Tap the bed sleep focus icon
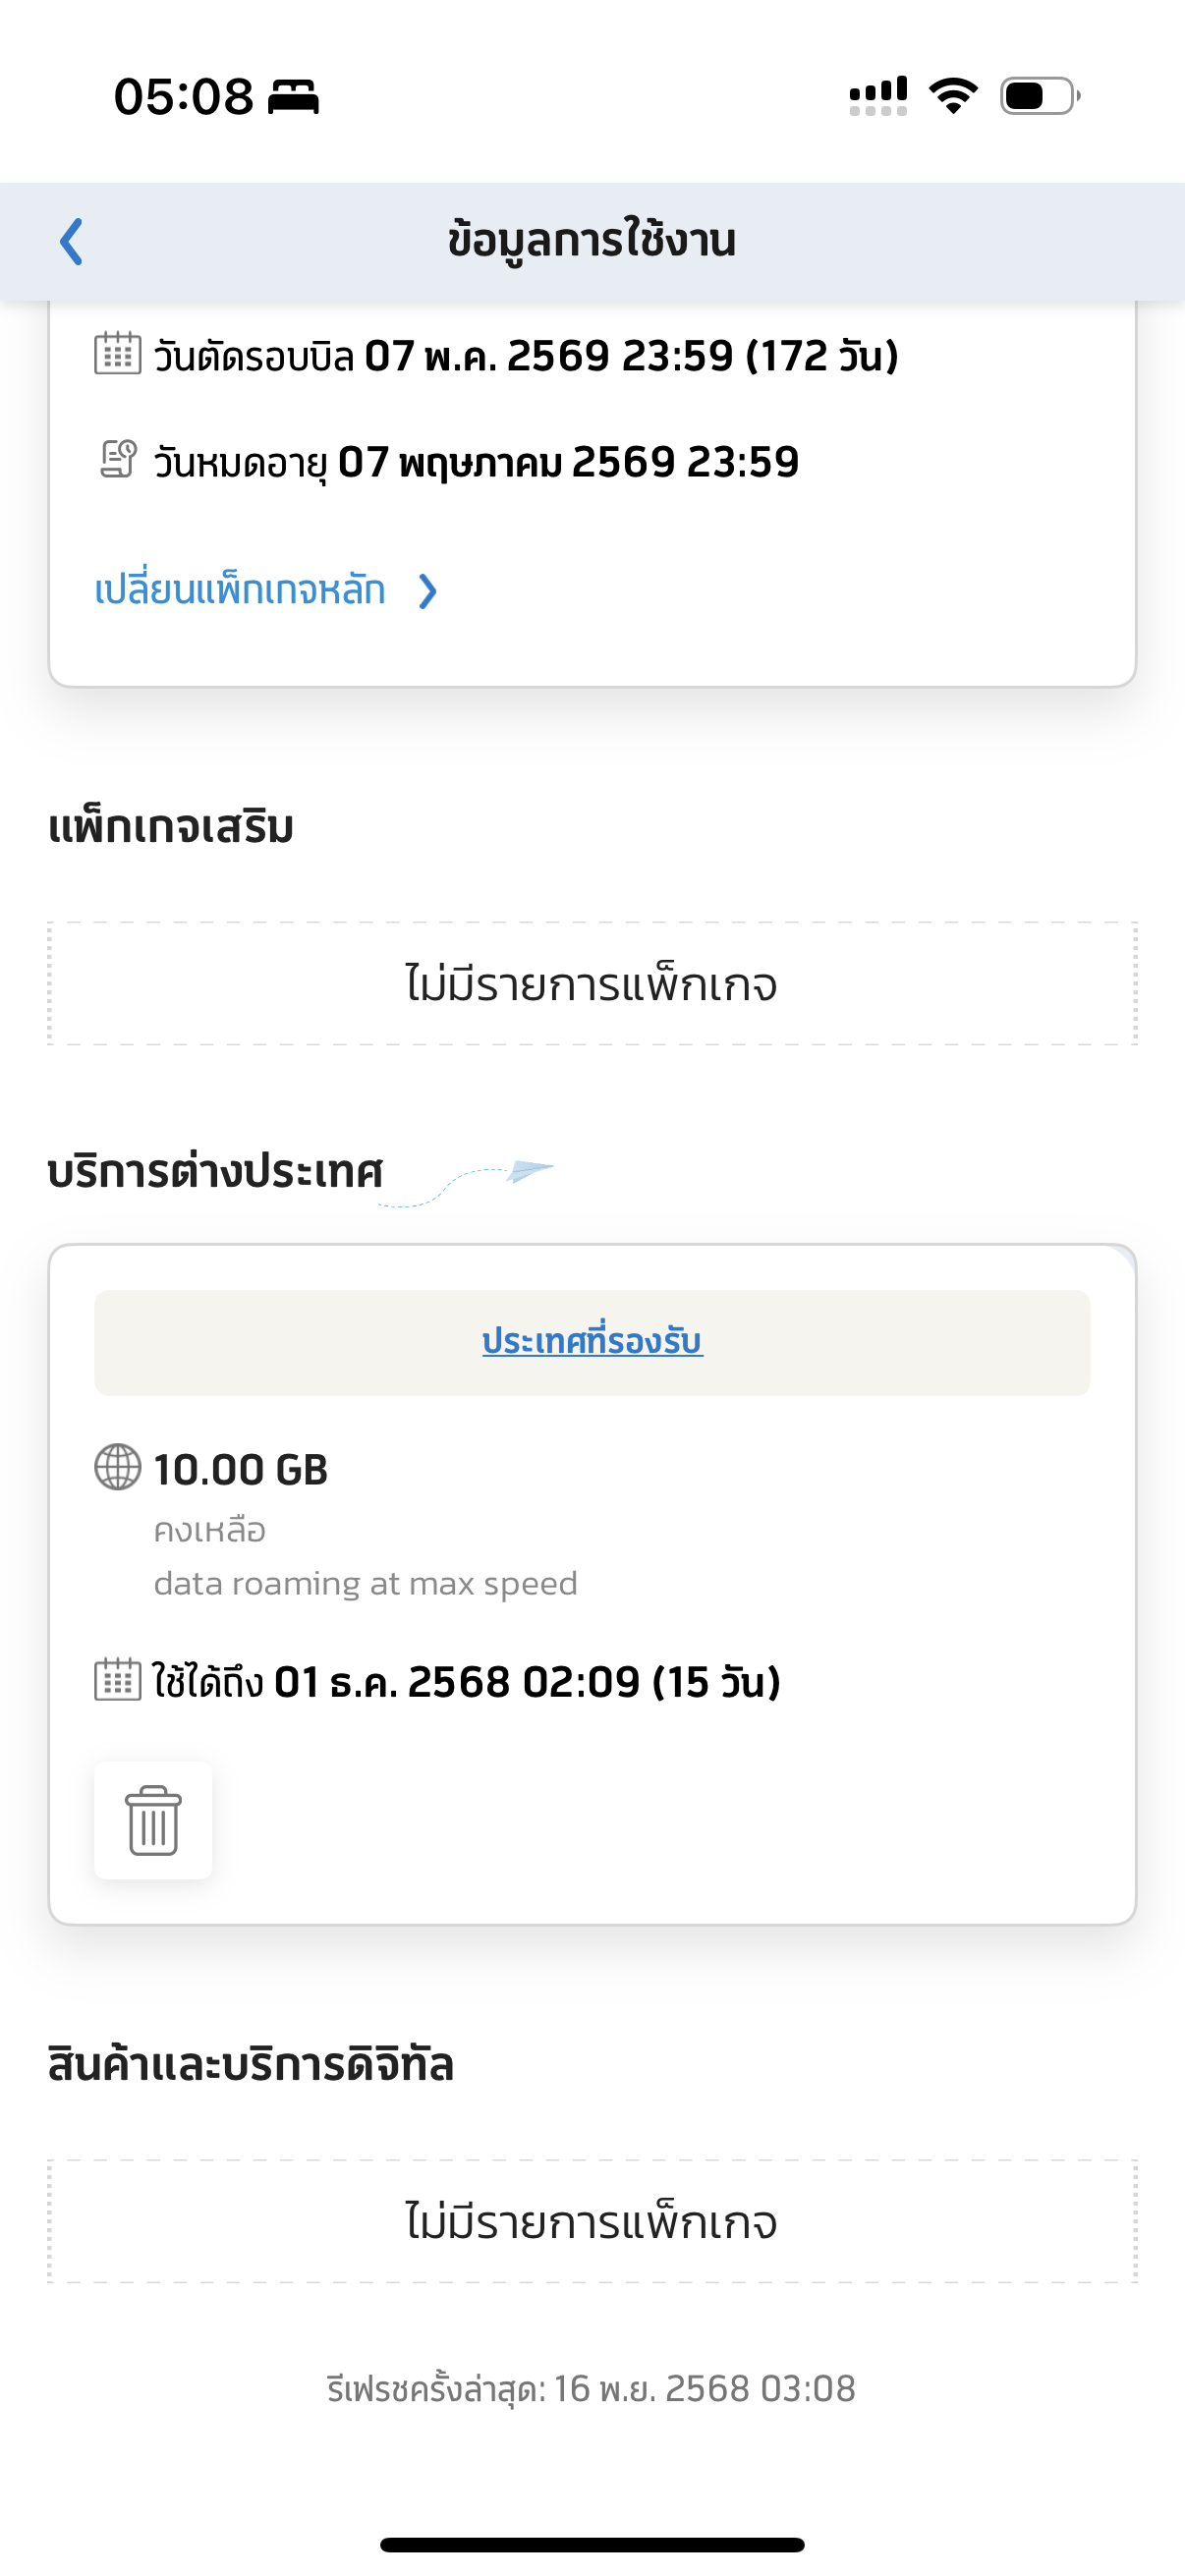The width and height of the screenshot is (1185, 2576). click(x=293, y=97)
